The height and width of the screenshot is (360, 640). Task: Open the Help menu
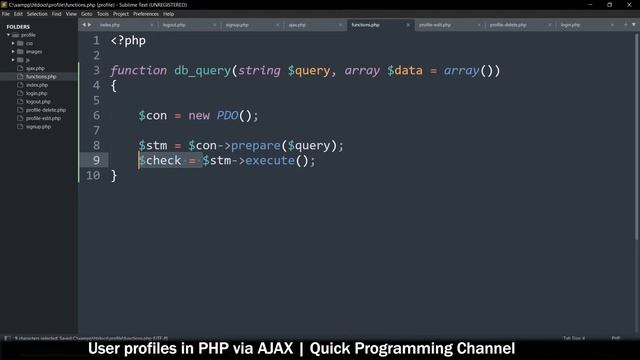click(169, 14)
